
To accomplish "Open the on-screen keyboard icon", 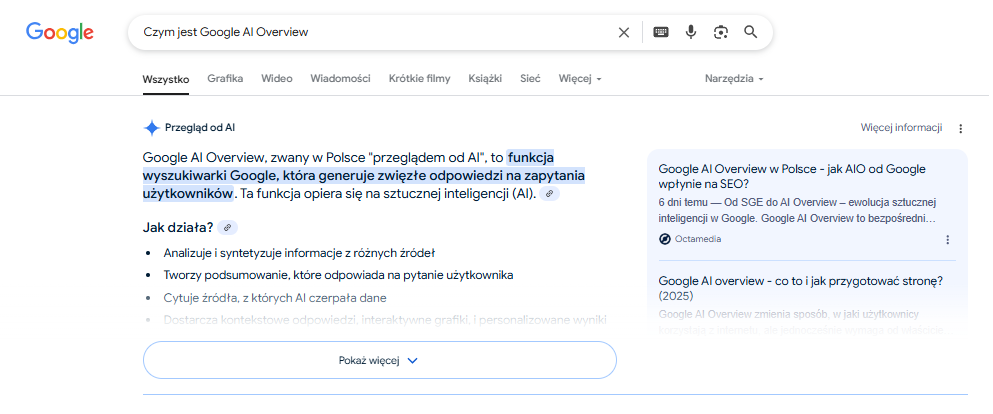I will pyautogui.click(x=661, y=32).
